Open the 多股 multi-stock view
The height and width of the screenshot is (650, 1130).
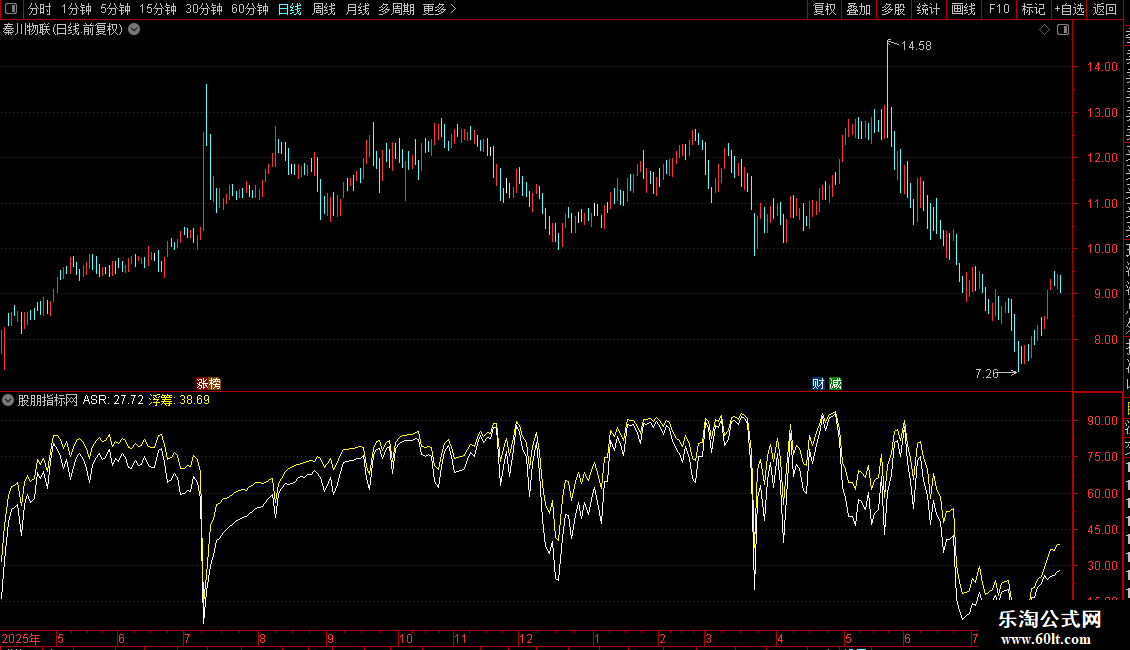coord(893,9)
